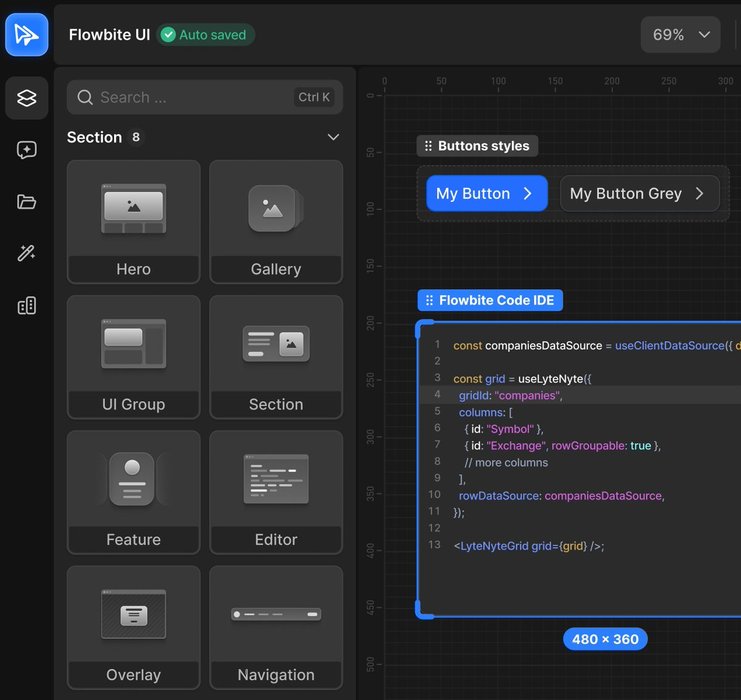Click the 480 × 360 size badge
741x700 pixels.
[605, 639]
